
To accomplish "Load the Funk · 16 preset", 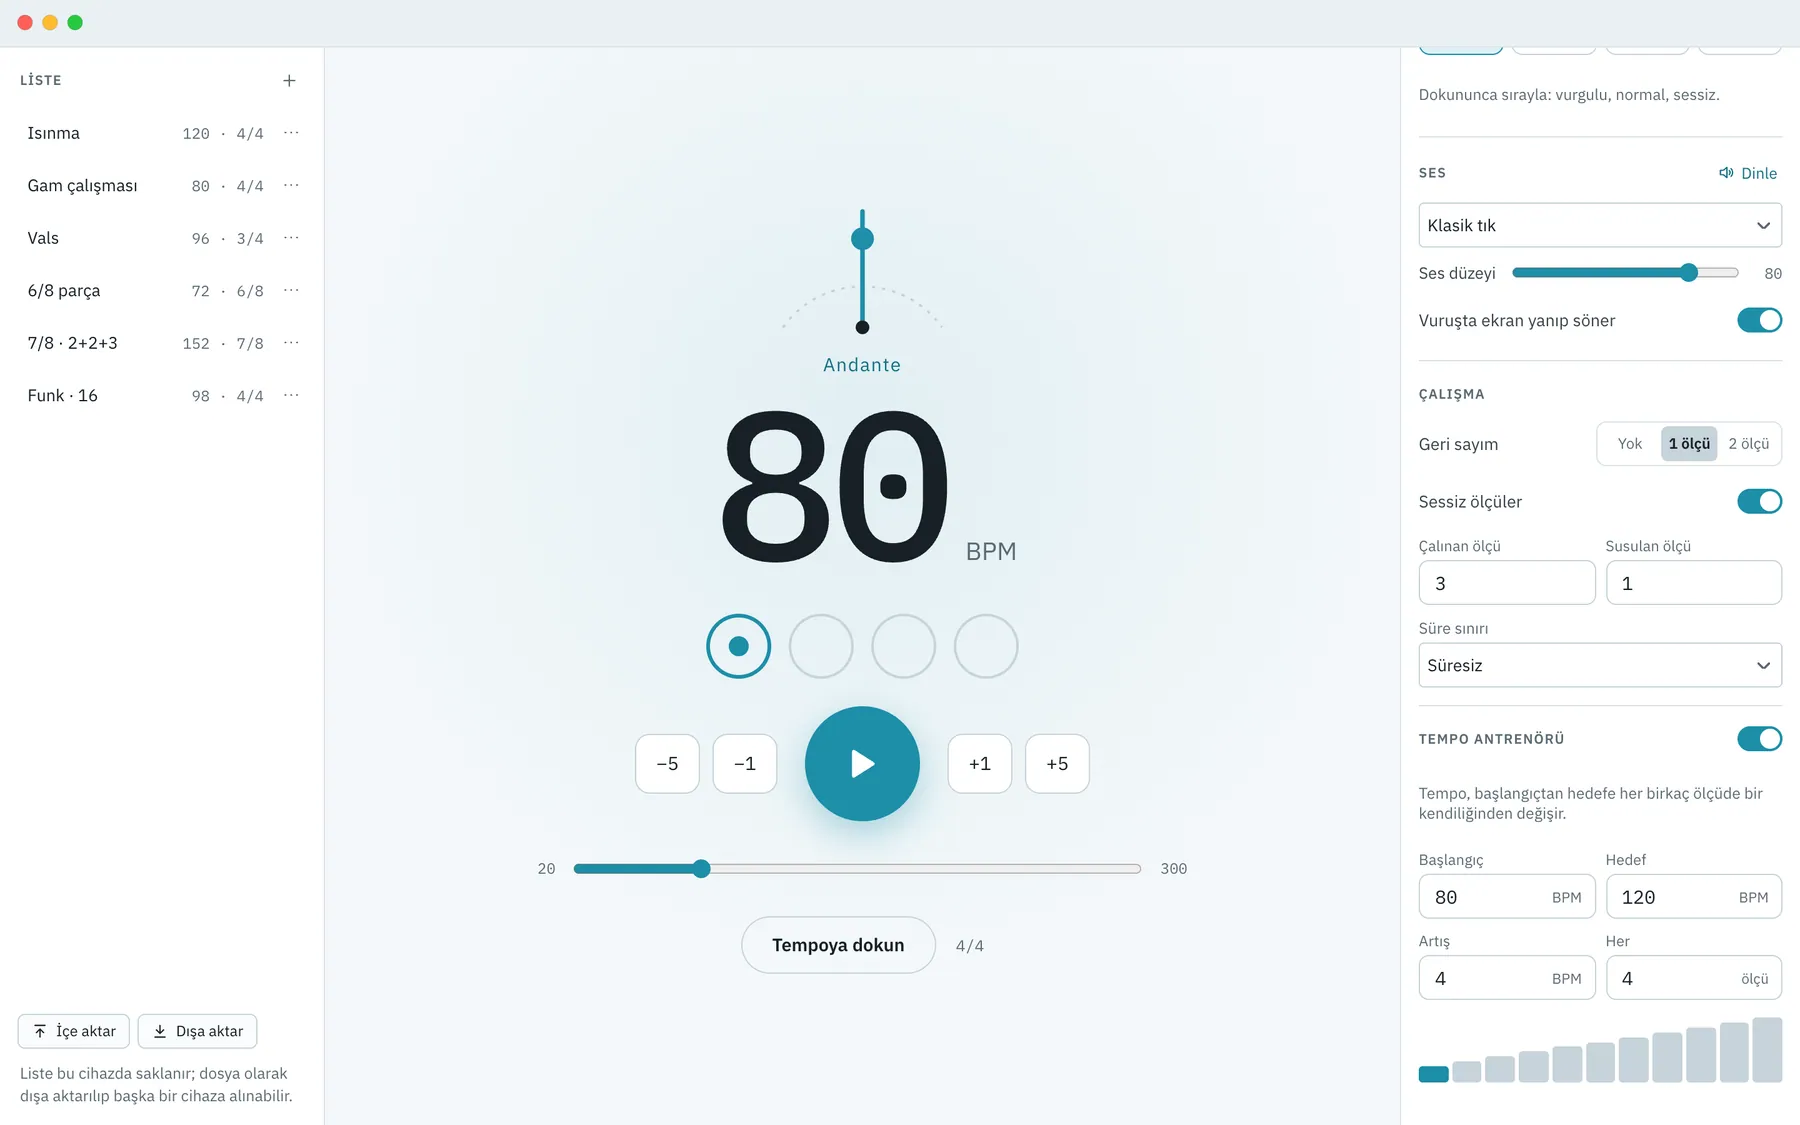I will click(146, 396).
